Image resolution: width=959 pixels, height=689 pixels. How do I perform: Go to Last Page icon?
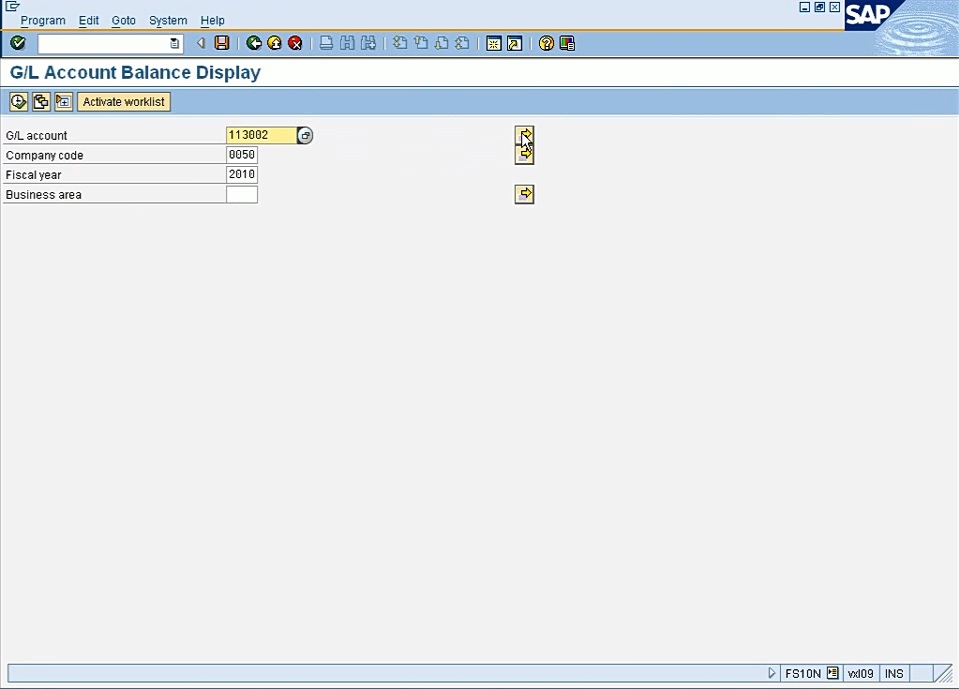pos(462,43)
